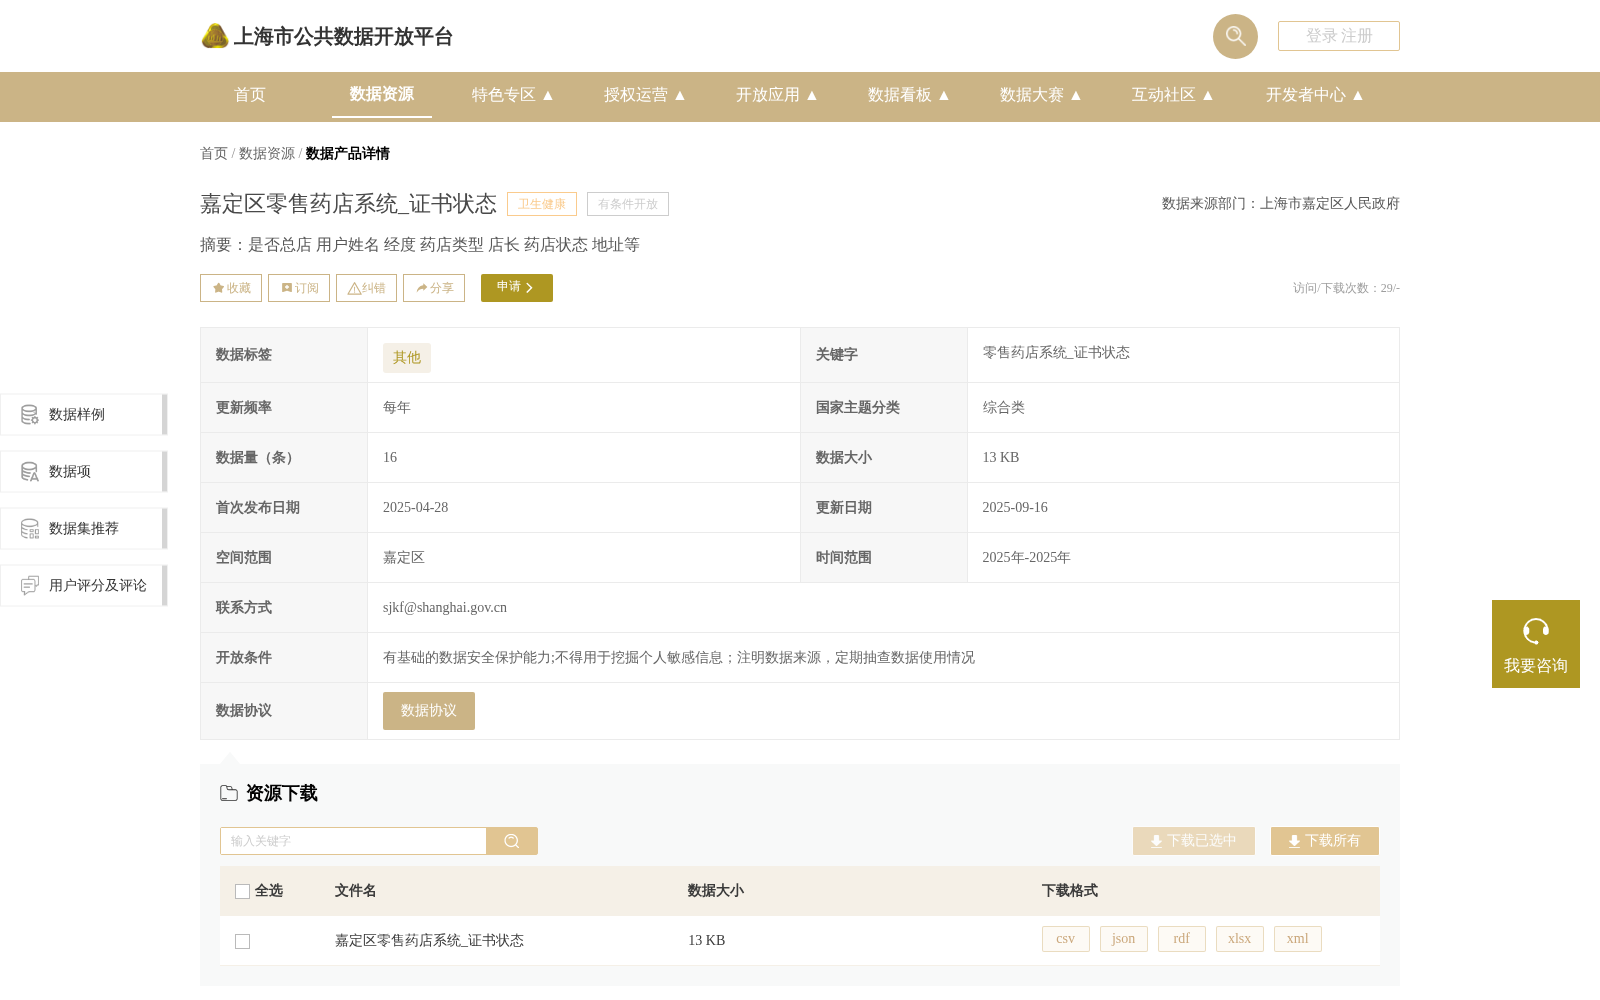
Task: Click the 申请 apply button
Action: (x=517, y=288)
